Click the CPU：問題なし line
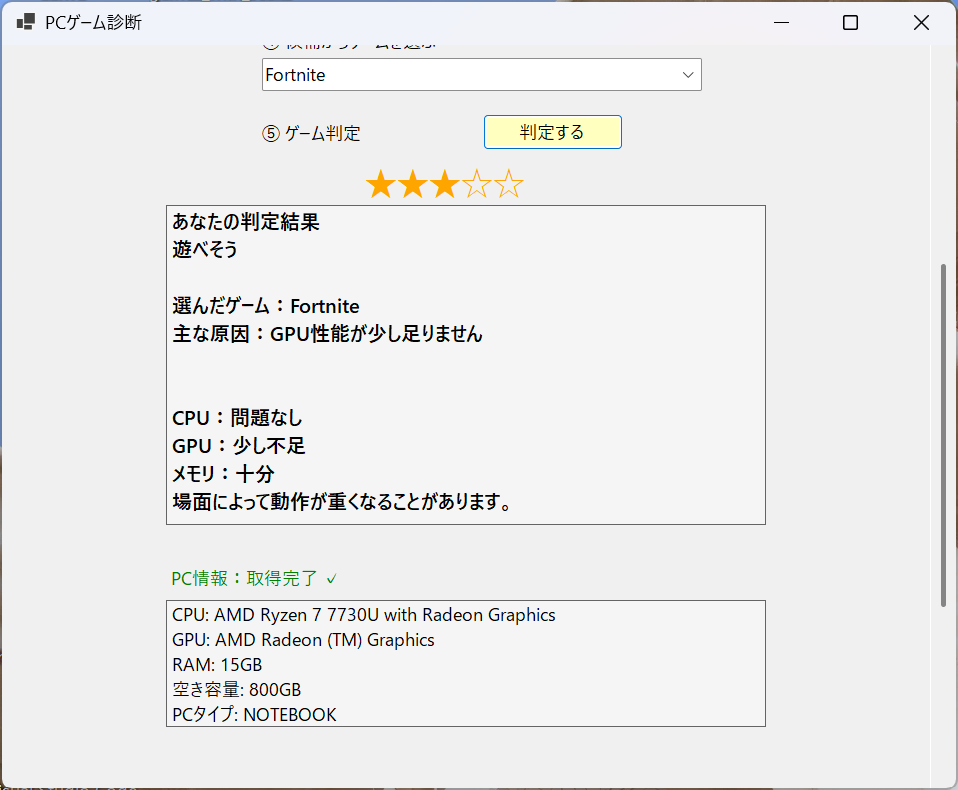 (x=237, y=418)
